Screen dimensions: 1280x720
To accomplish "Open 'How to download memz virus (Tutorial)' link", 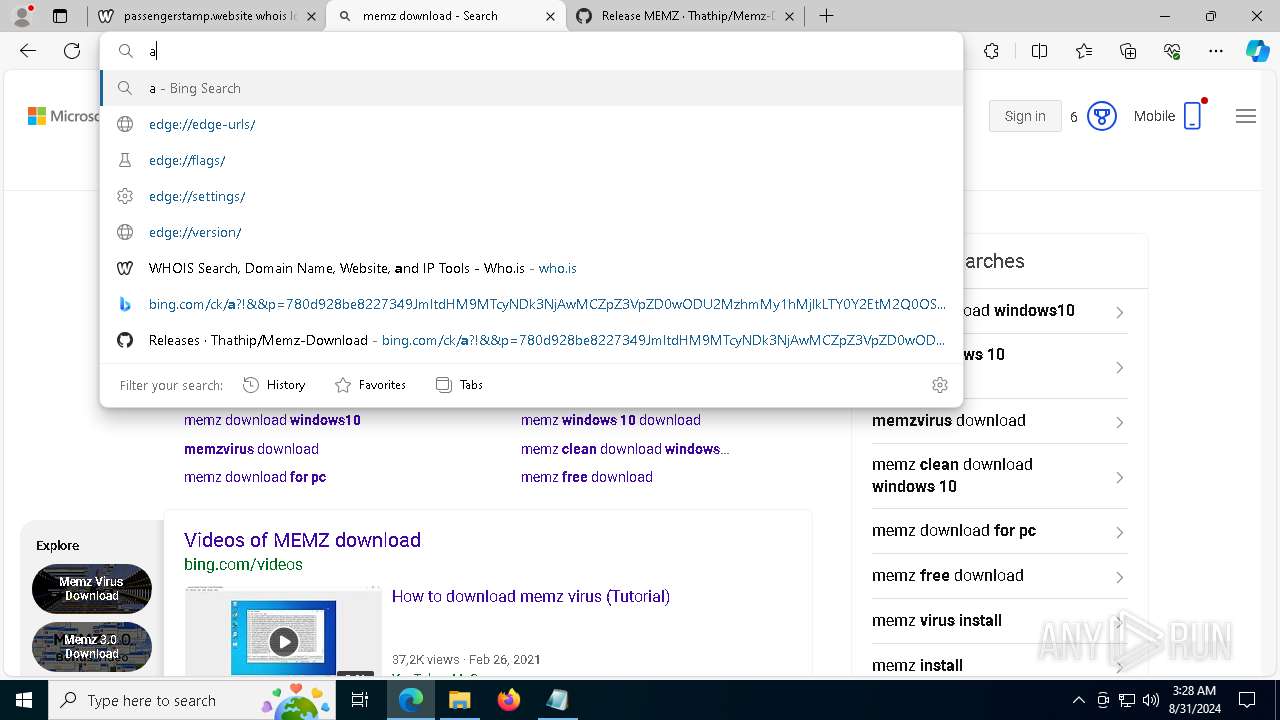I will 531,596.
